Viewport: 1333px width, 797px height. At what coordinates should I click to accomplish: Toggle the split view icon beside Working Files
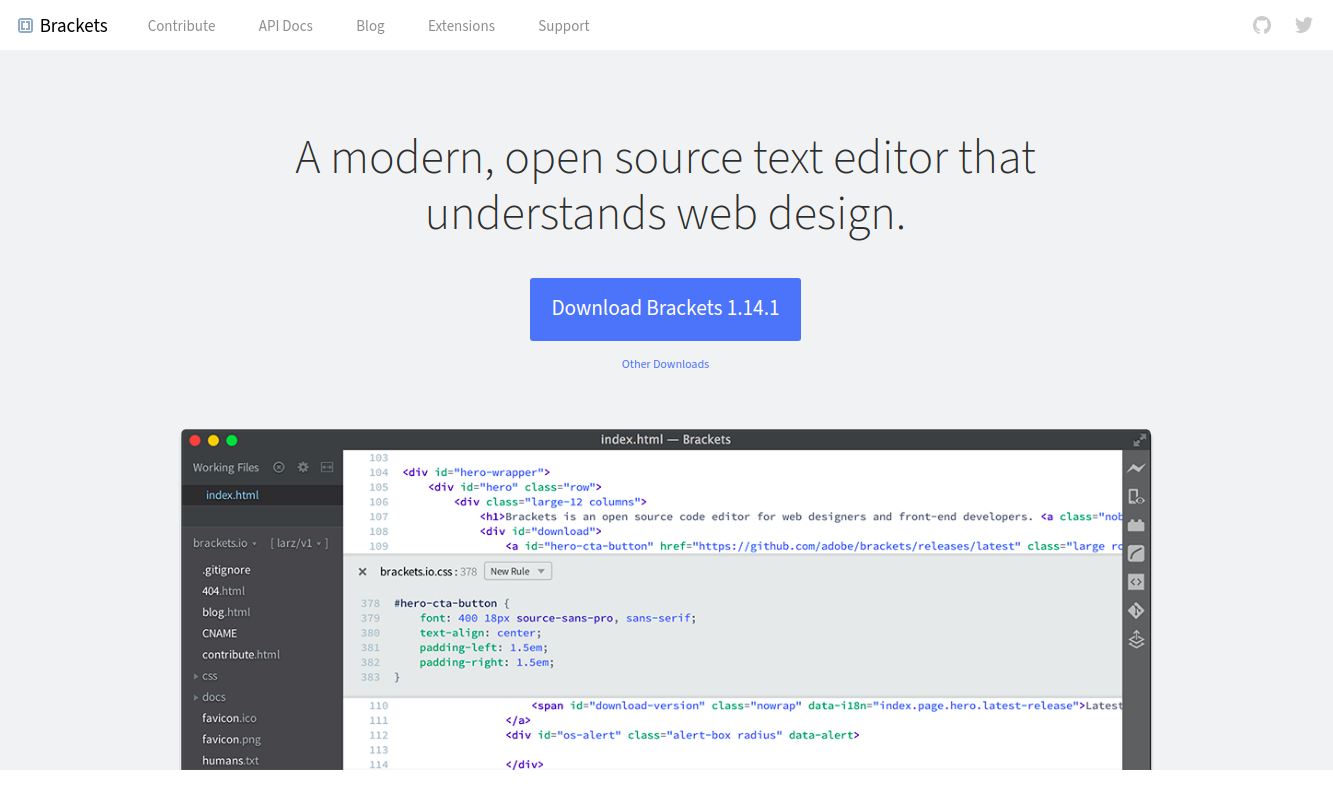[327, 467]
